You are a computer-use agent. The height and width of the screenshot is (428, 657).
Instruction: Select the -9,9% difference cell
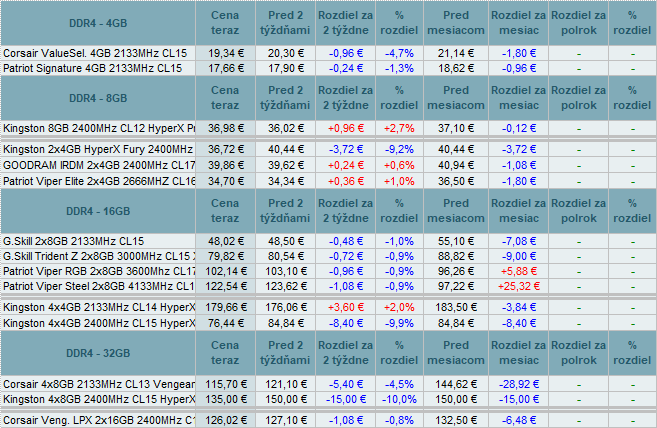(399, 323)
